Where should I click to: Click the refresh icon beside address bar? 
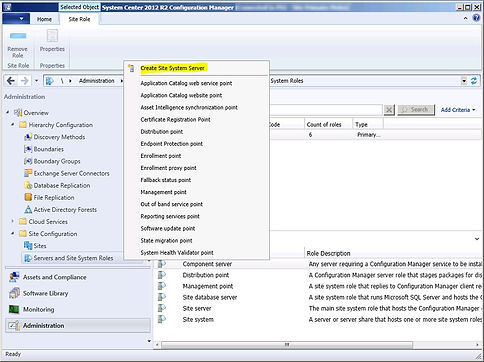coord(474,81)
